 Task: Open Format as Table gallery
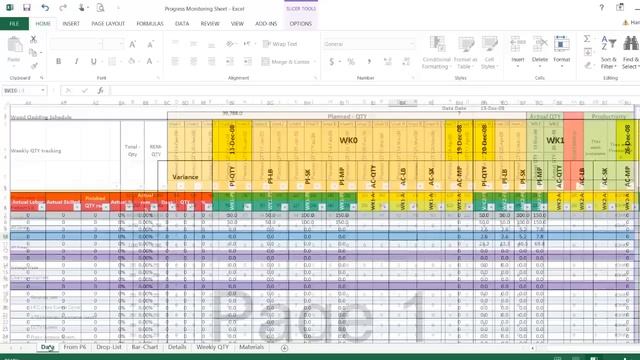465,52
